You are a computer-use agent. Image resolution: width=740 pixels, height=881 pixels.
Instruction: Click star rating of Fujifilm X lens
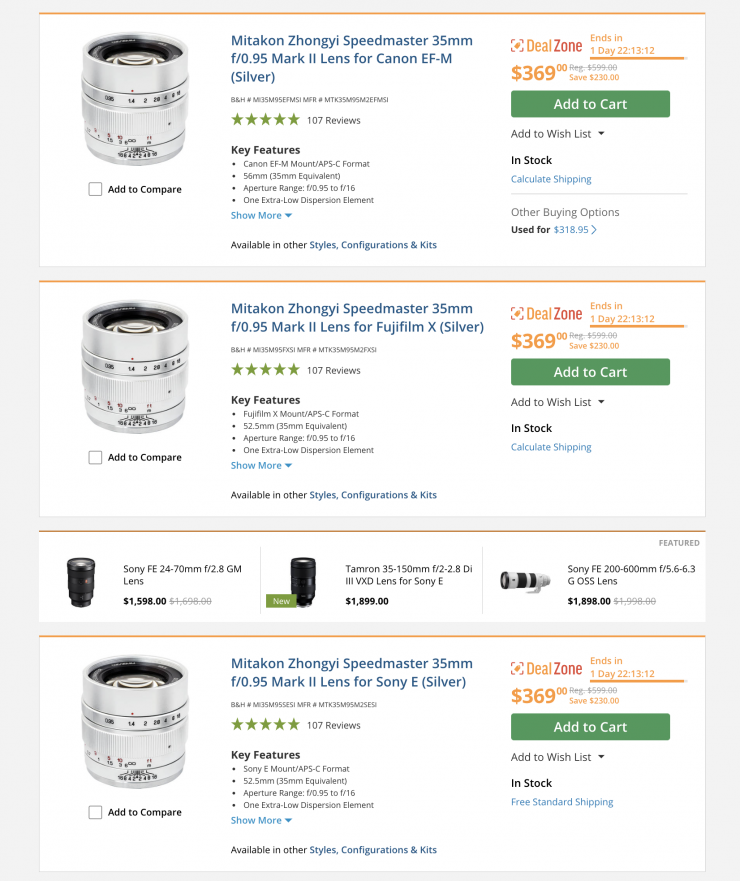(x=265, y=370)
